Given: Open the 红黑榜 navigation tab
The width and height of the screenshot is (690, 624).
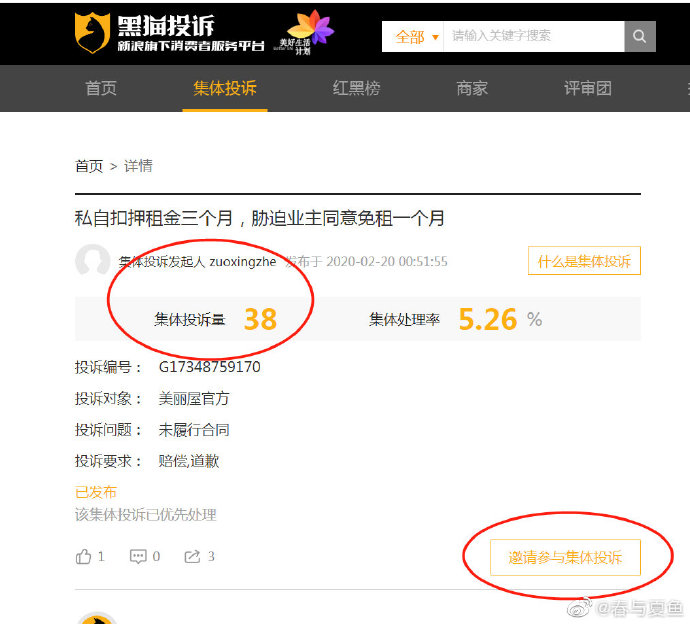Looking at the screenshot, I should click(356, 88).
